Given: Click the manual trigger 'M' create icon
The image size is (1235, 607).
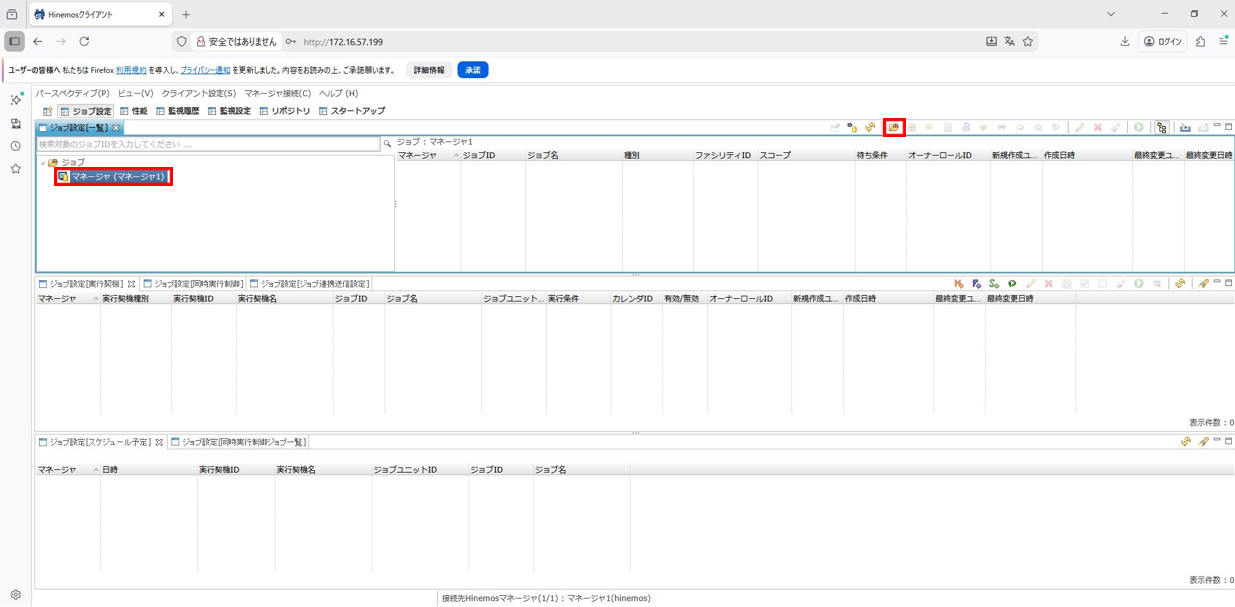Looking at the screenshot, I should pos(959,284).
